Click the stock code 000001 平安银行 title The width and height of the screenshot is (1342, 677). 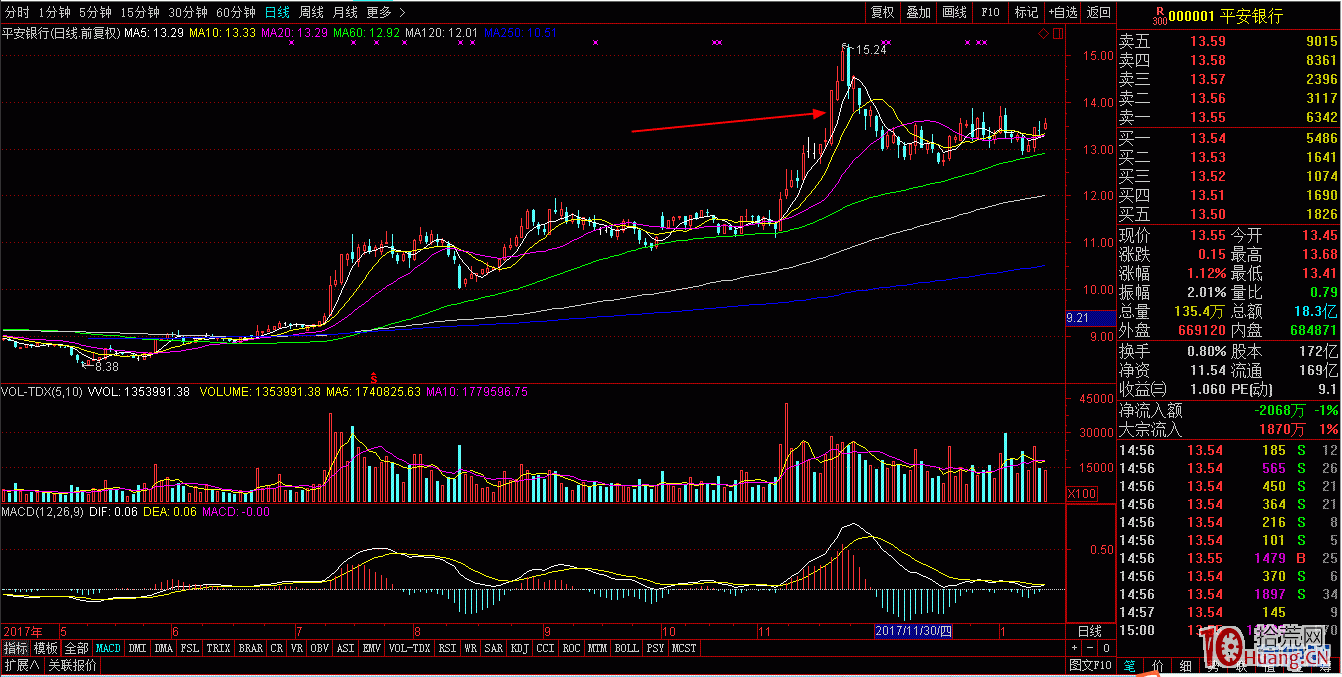(x=1225, y=16)
